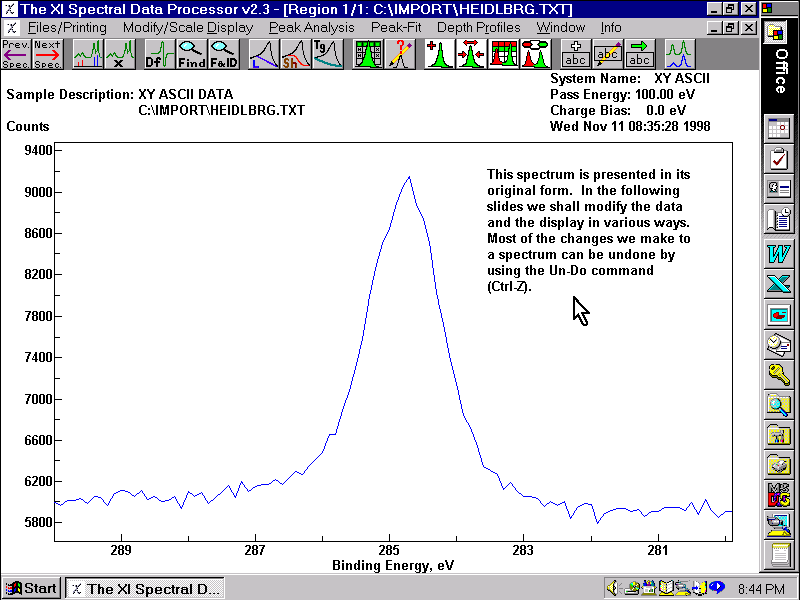
Task: Open the Depth Profiles menu
Action: (x=478, y=27)
